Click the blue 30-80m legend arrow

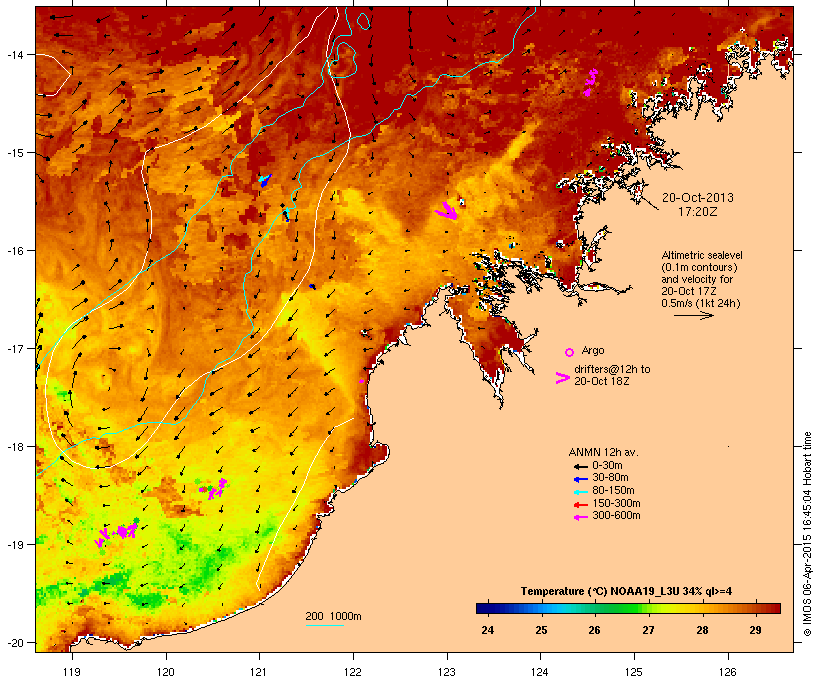tap(580, 479)
